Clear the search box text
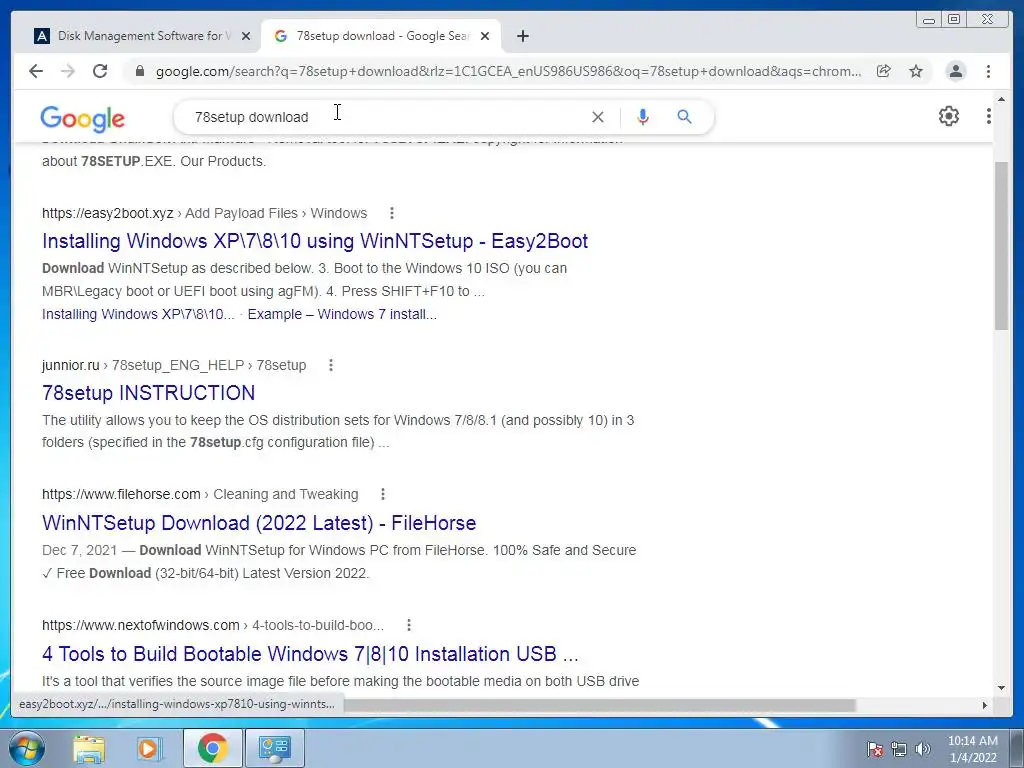Image resolution: width=1024 pixels, height=768 pixels. pyautogui.click(x=598, y=117)
